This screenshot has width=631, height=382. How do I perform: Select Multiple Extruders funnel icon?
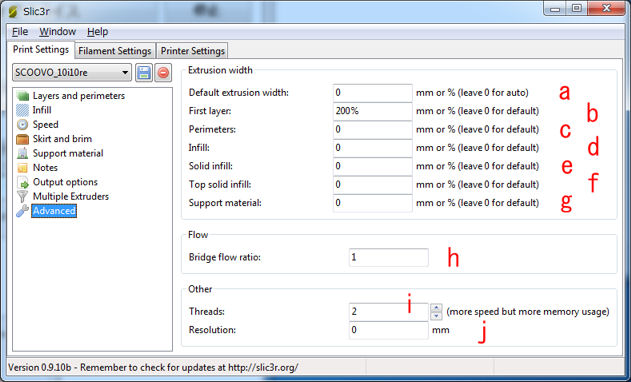point(23,196)
